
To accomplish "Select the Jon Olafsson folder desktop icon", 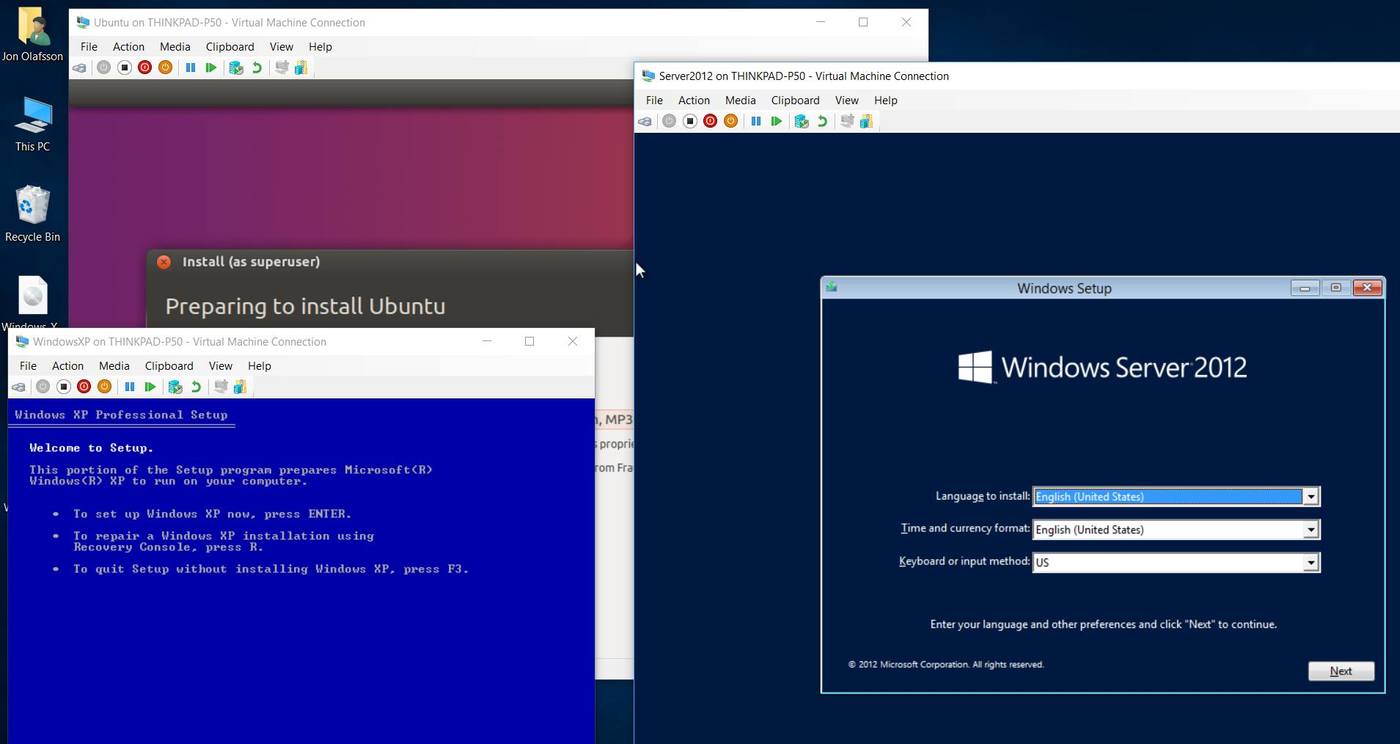I will tap(32, 34).
